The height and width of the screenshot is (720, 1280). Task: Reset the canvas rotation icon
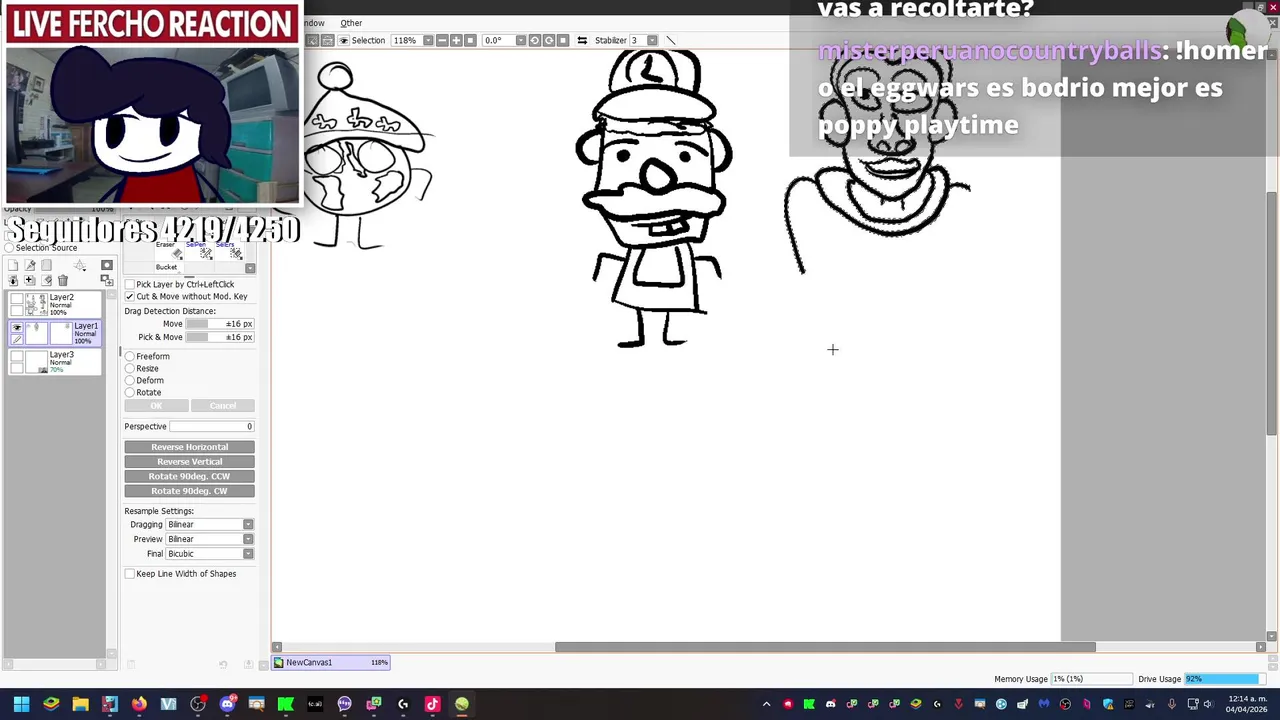coord(563,40)
